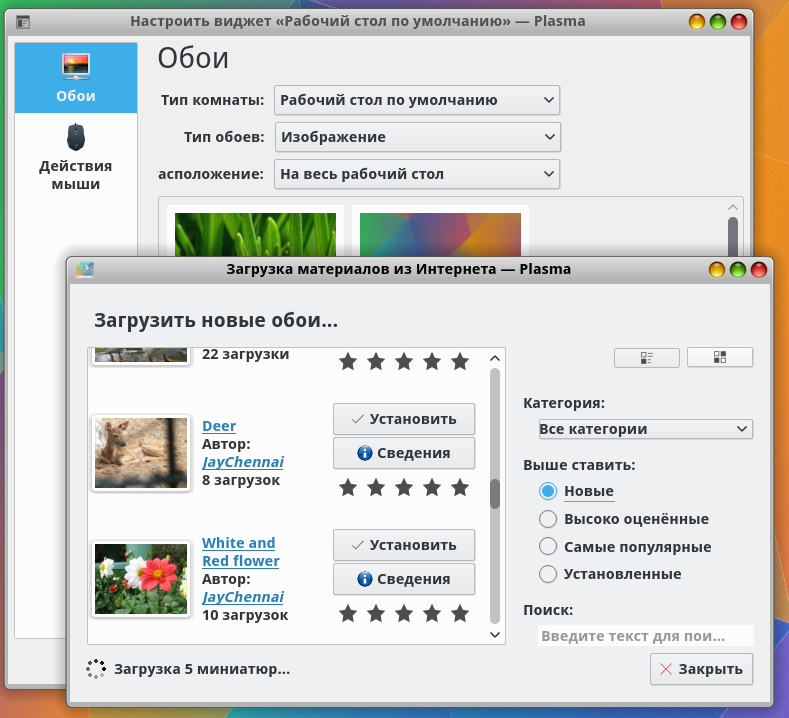
Task: Click scroll-down arrow of wallpaper download list
Action: [x=495, y=635]
